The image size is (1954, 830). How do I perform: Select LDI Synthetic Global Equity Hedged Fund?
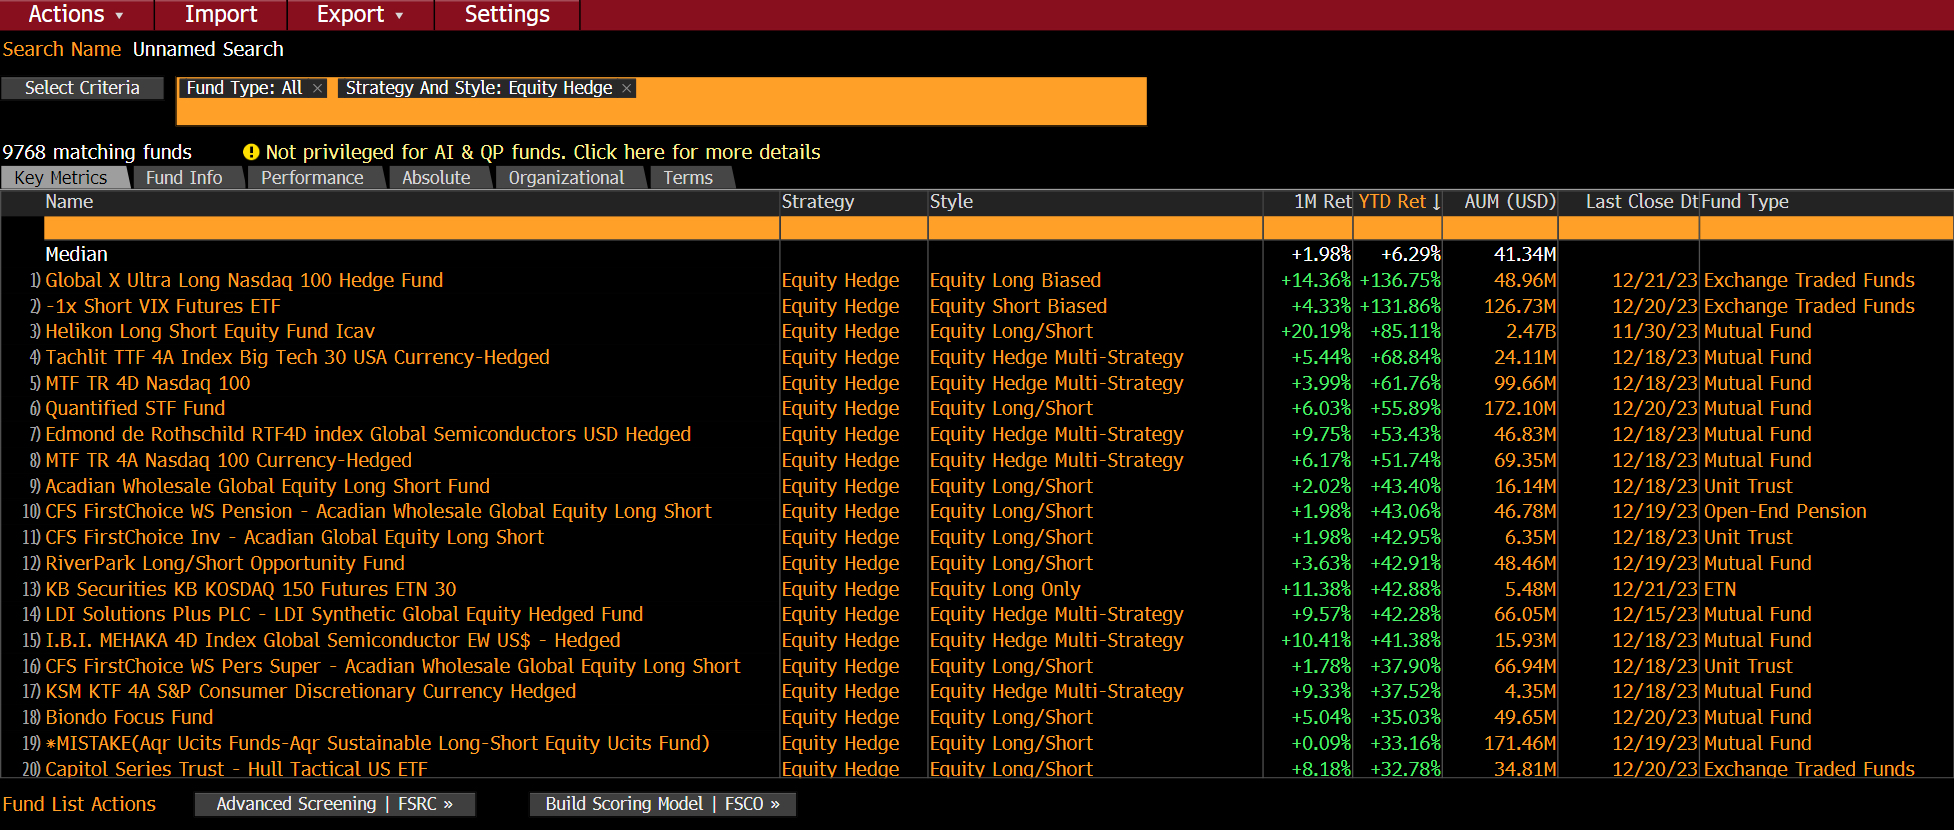point(344,615)
